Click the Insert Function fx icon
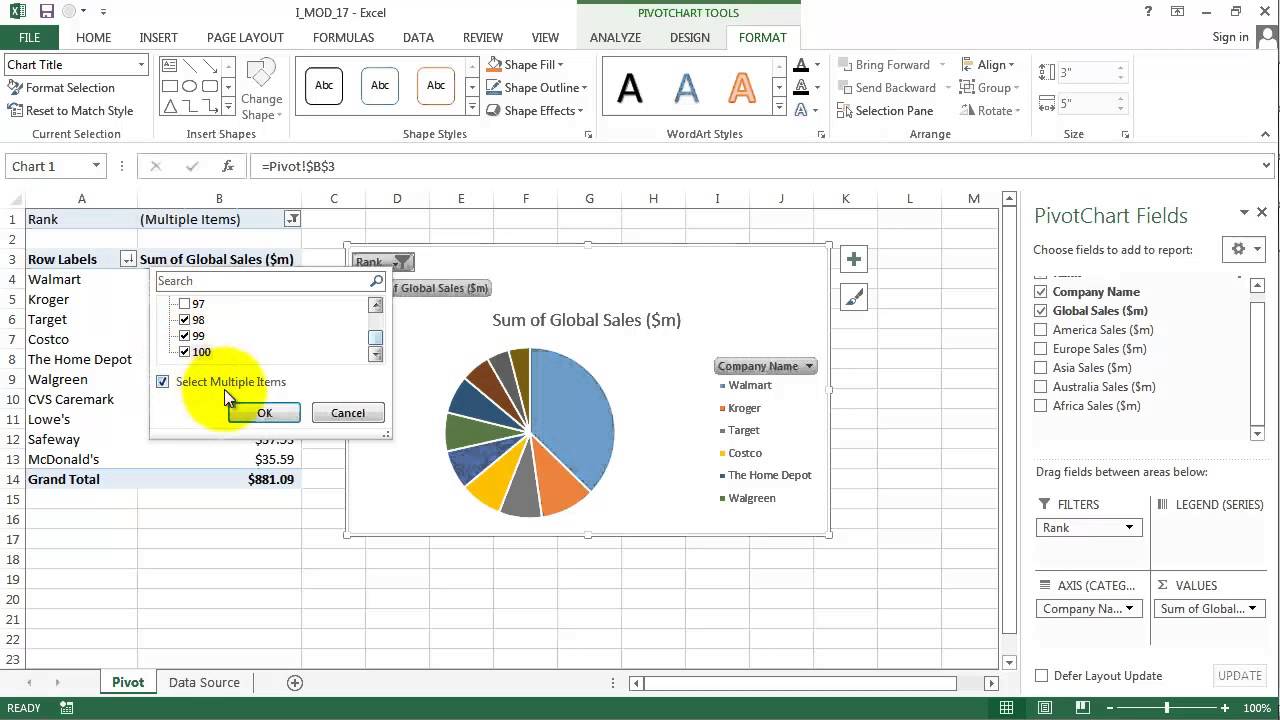This screenshot has width=1280, height=720. click(x=228, y=166)
